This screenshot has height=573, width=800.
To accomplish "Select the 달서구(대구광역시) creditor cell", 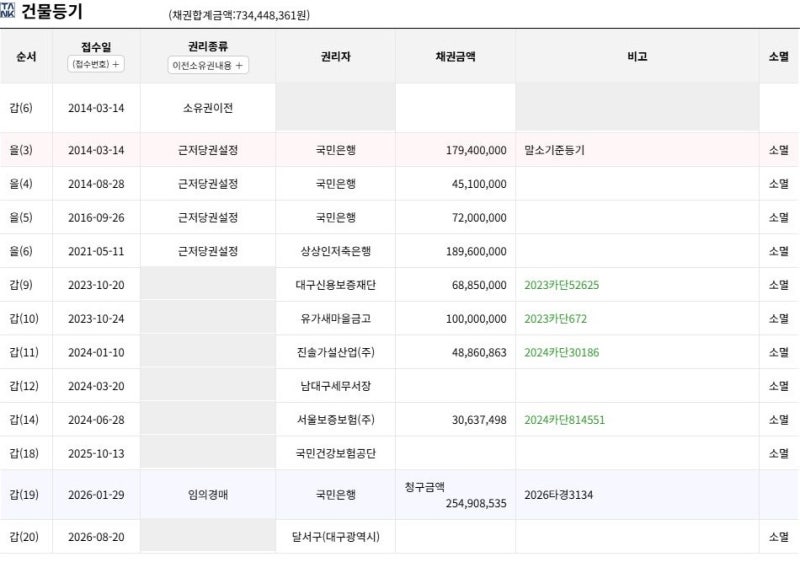I will pyautogui.click(x=336, y=537).
